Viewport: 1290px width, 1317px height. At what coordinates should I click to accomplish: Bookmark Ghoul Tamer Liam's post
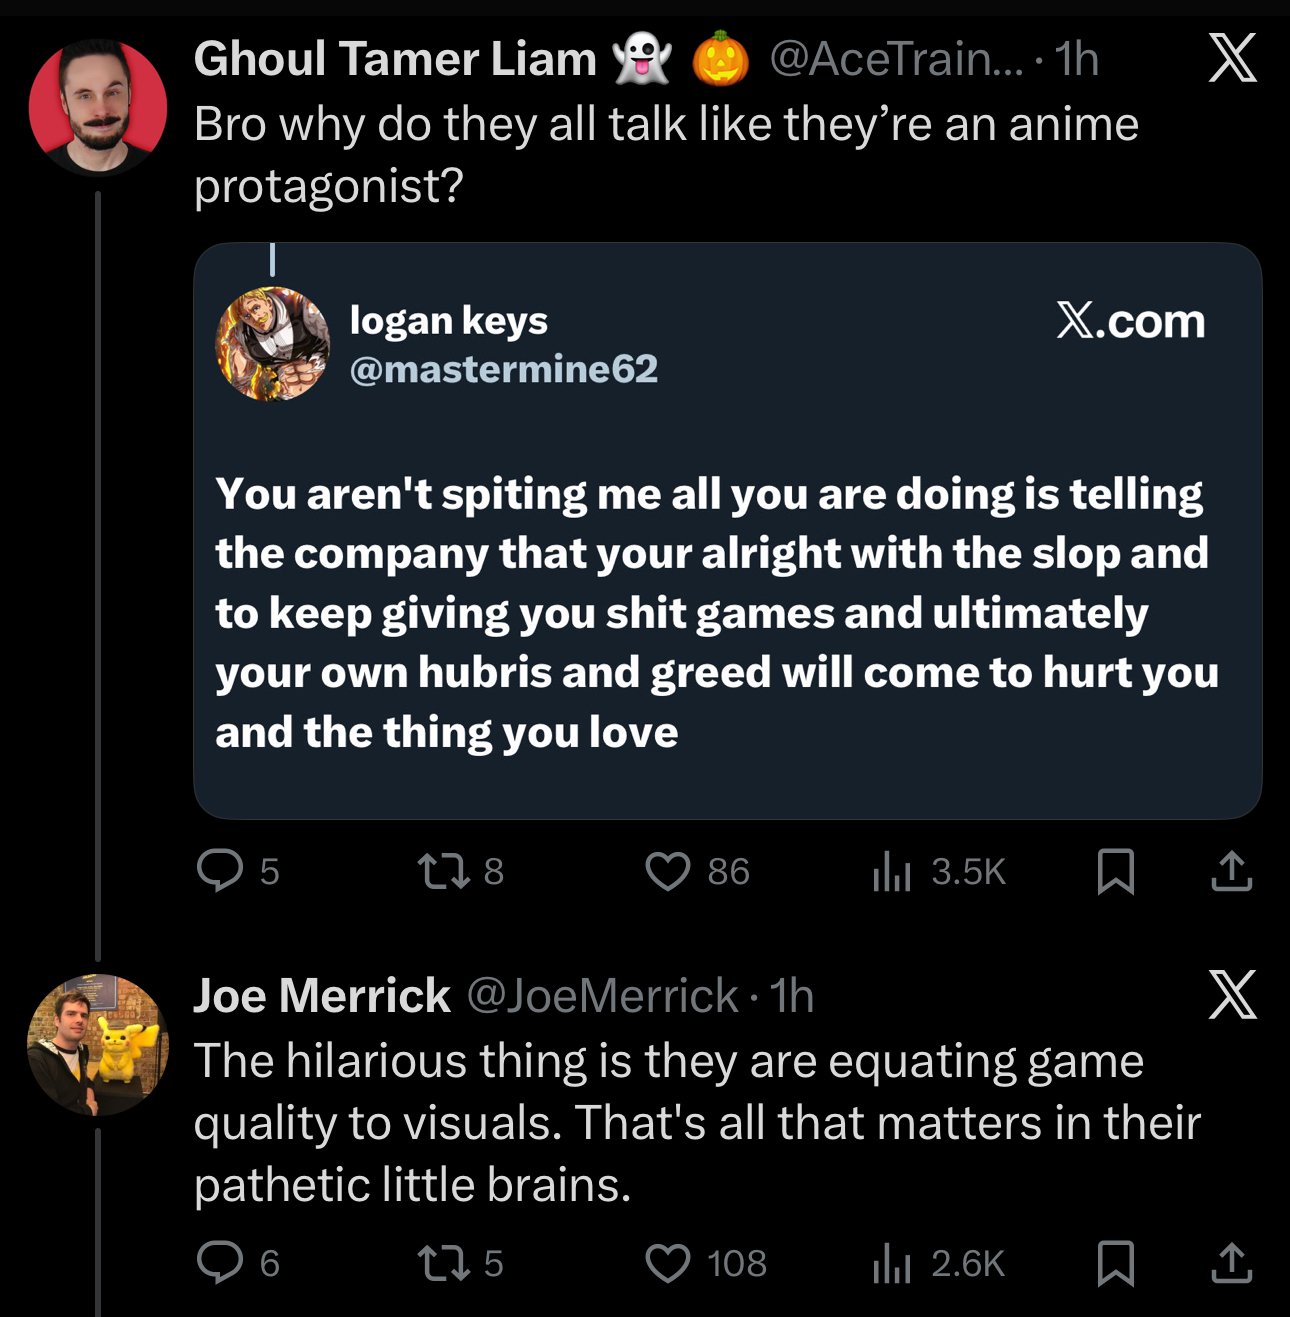(x=1115, y=870)
